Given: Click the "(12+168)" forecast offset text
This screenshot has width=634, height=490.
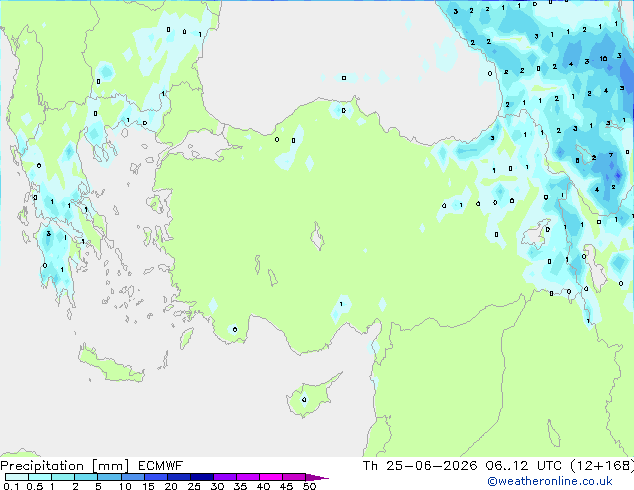Looking at the screenshot, I should (602, 466).
